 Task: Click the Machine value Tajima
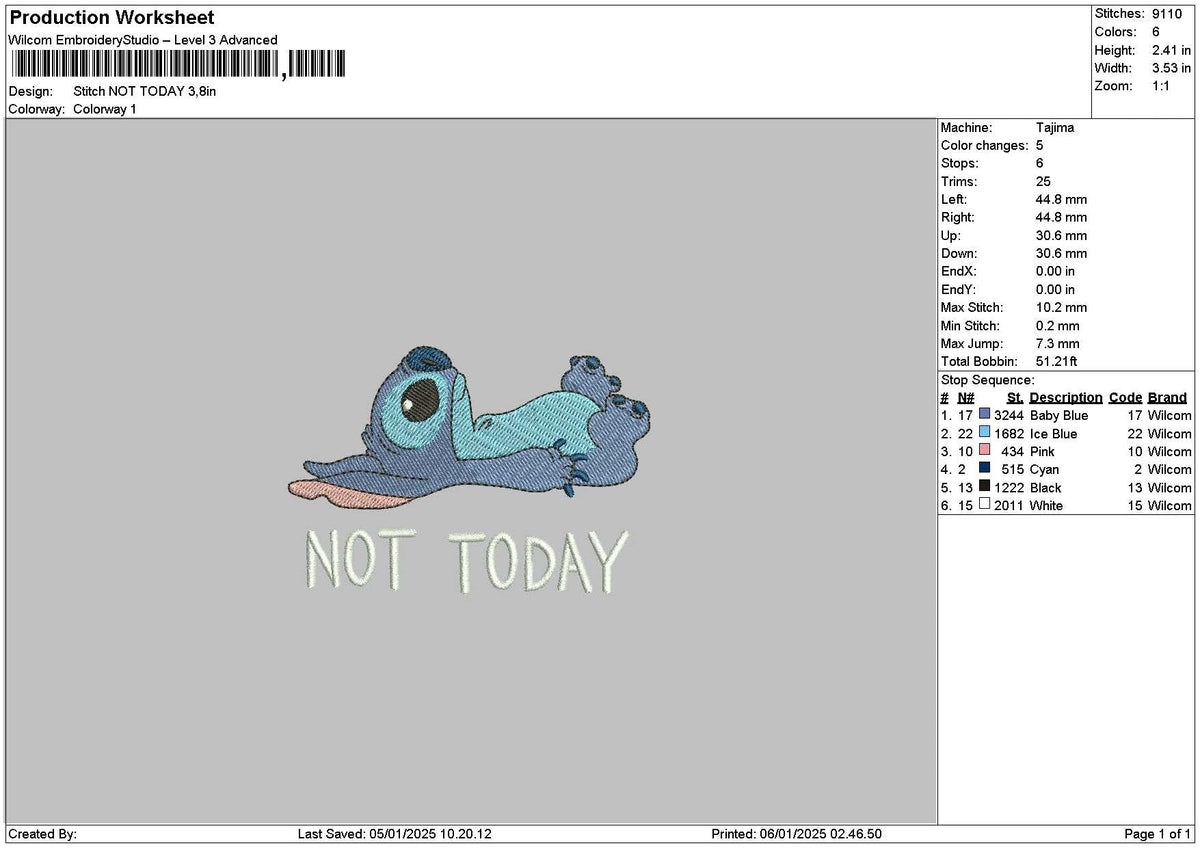1055,128
